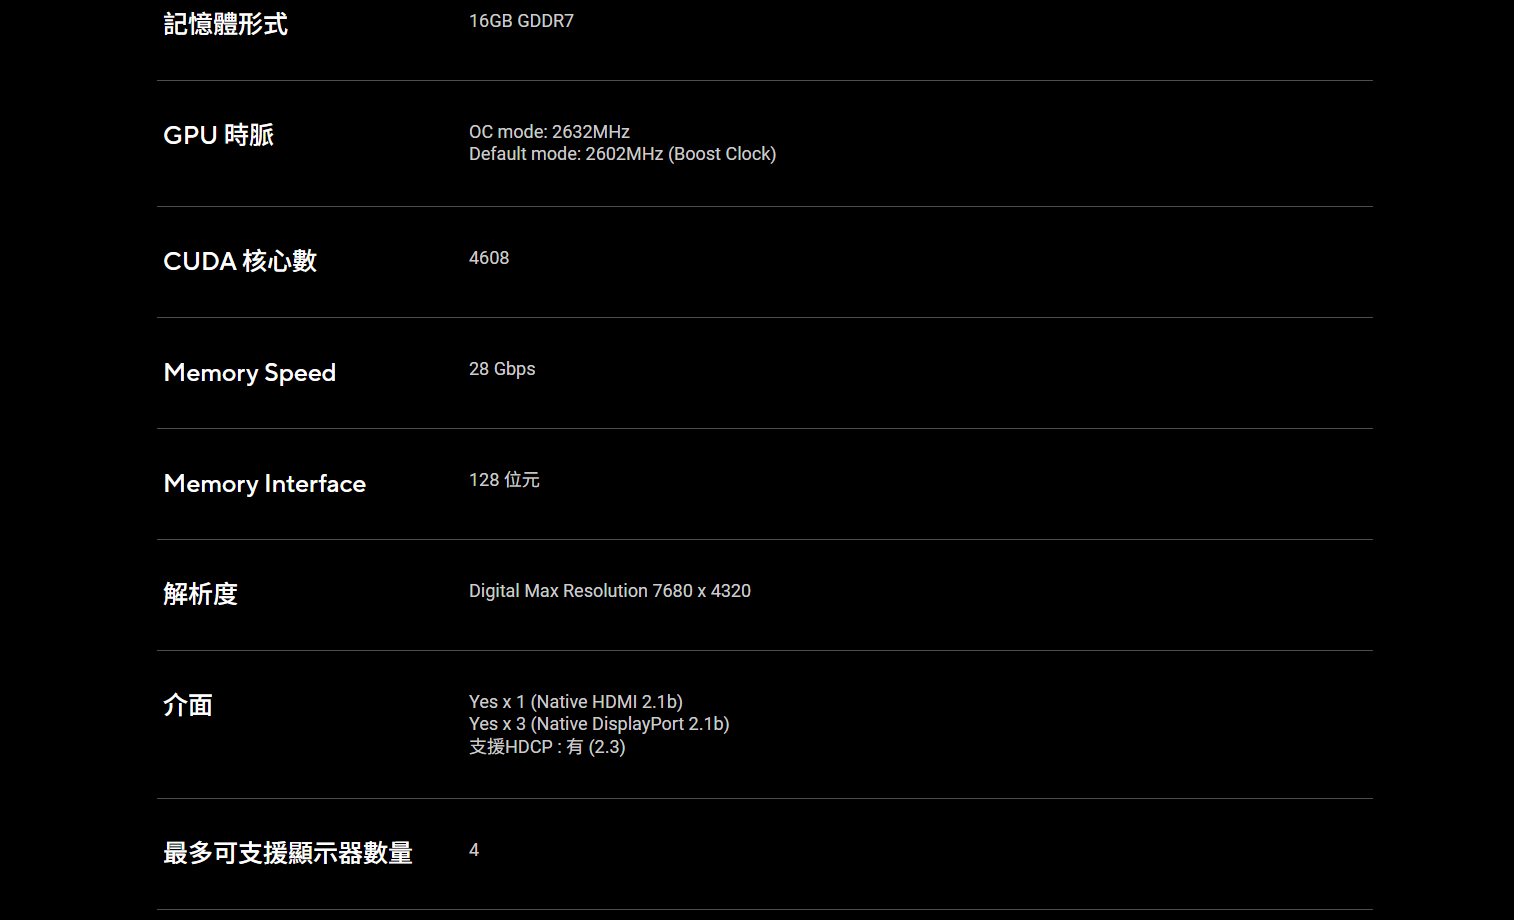Select the Digital Max Resolution text
Viewport: 1514px width, 920px height.
609,591
